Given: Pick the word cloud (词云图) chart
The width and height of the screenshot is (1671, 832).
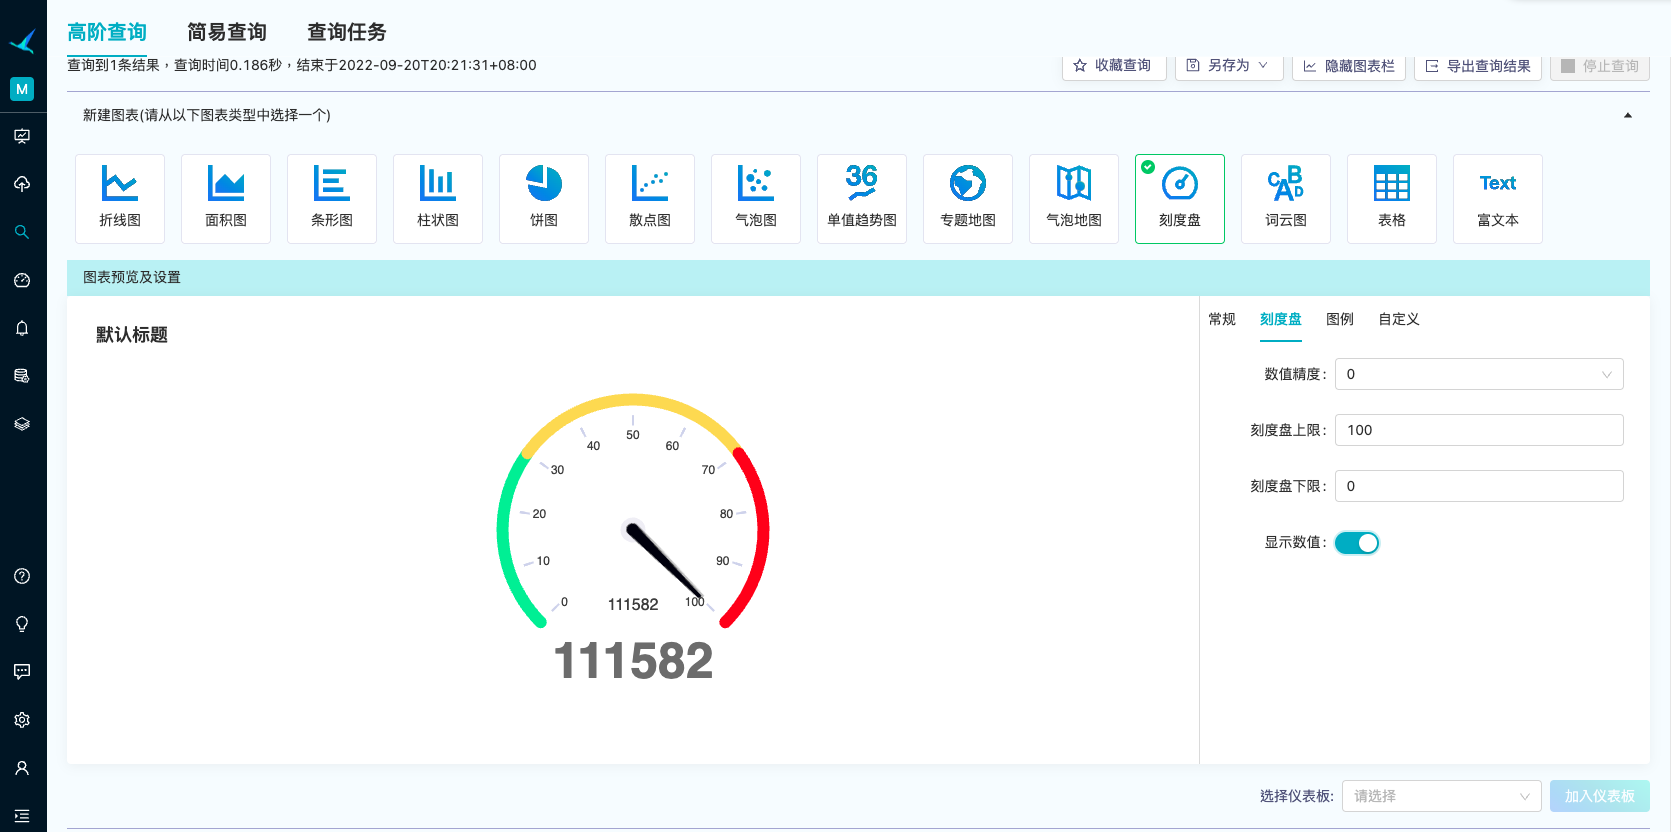Looking at the screenshot, I should click(1286, 199).
